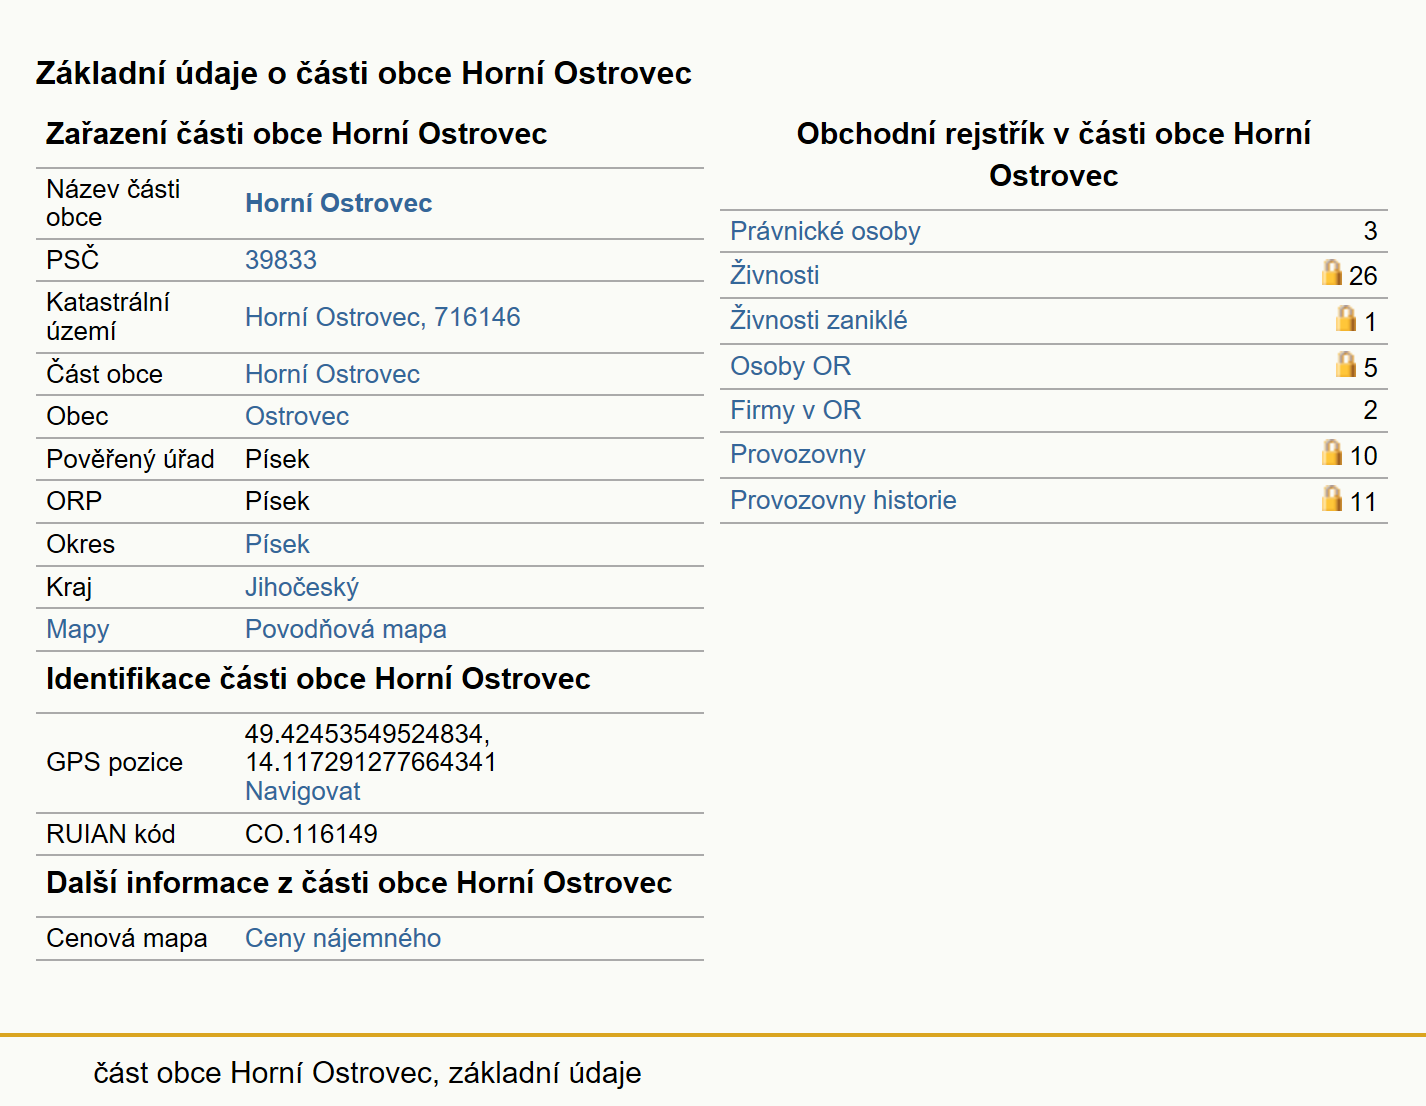This screenshot has width=1426, height=1106.
Task: Click the count 1 for Živnosti zaniklé
Action: (1371, 322)
